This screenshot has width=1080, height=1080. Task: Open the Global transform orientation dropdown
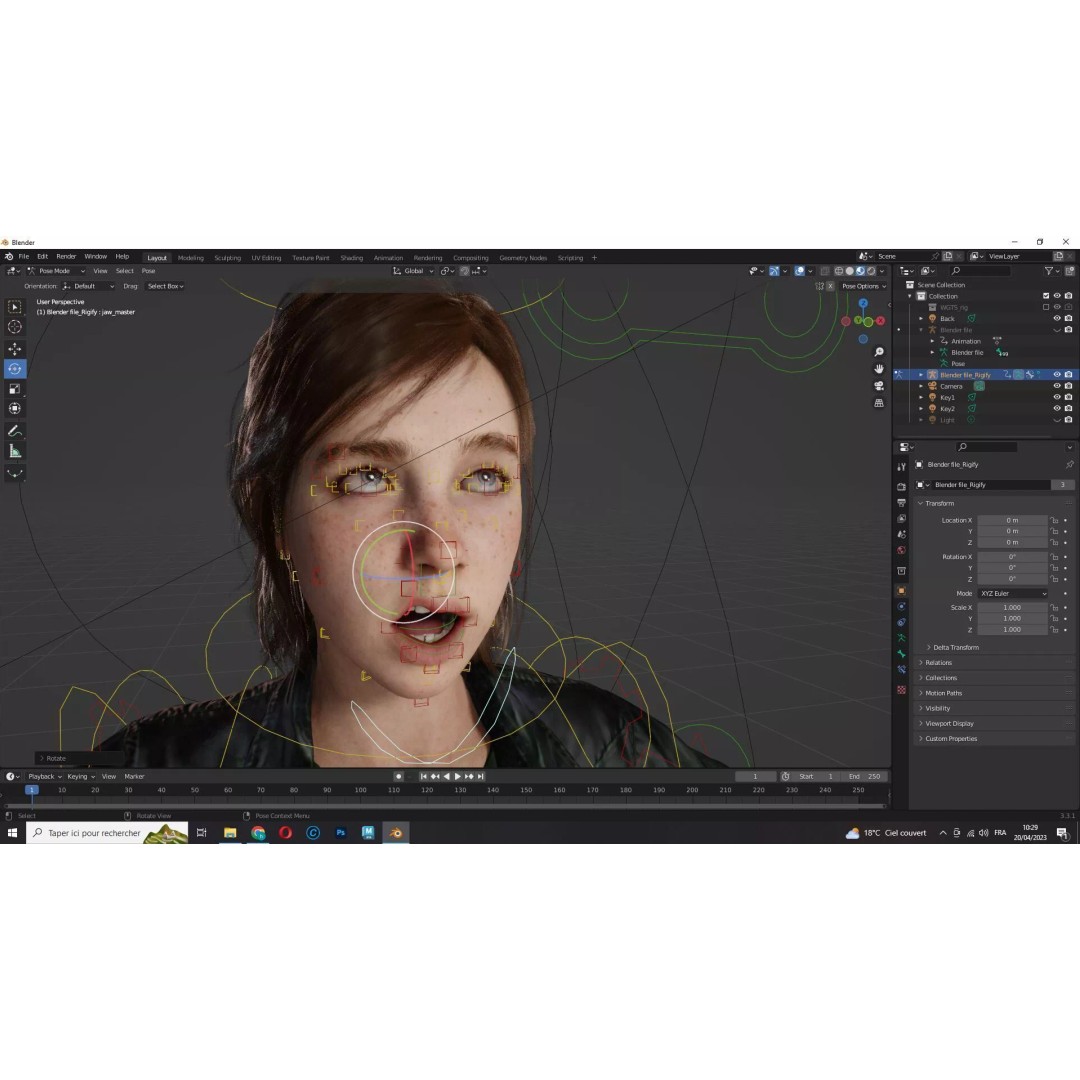[413, 271]
